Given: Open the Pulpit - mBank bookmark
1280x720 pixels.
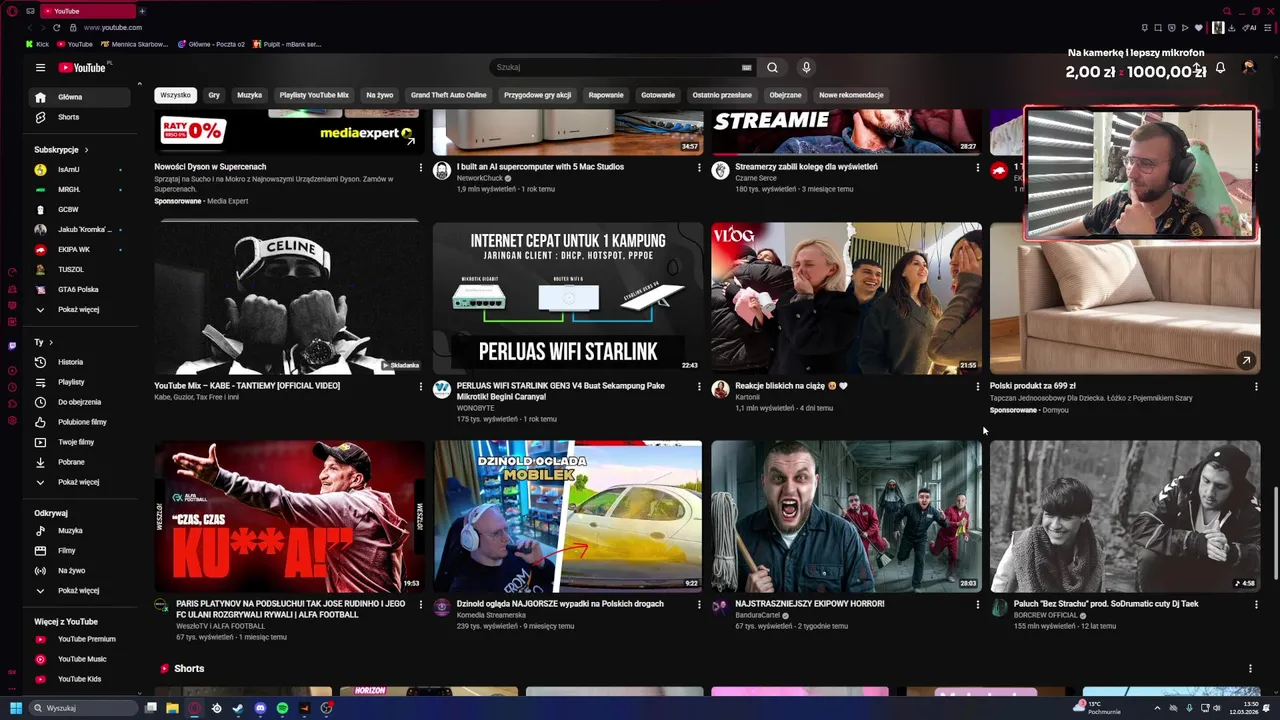Looking at the screenshot, I should coord(287,44).
